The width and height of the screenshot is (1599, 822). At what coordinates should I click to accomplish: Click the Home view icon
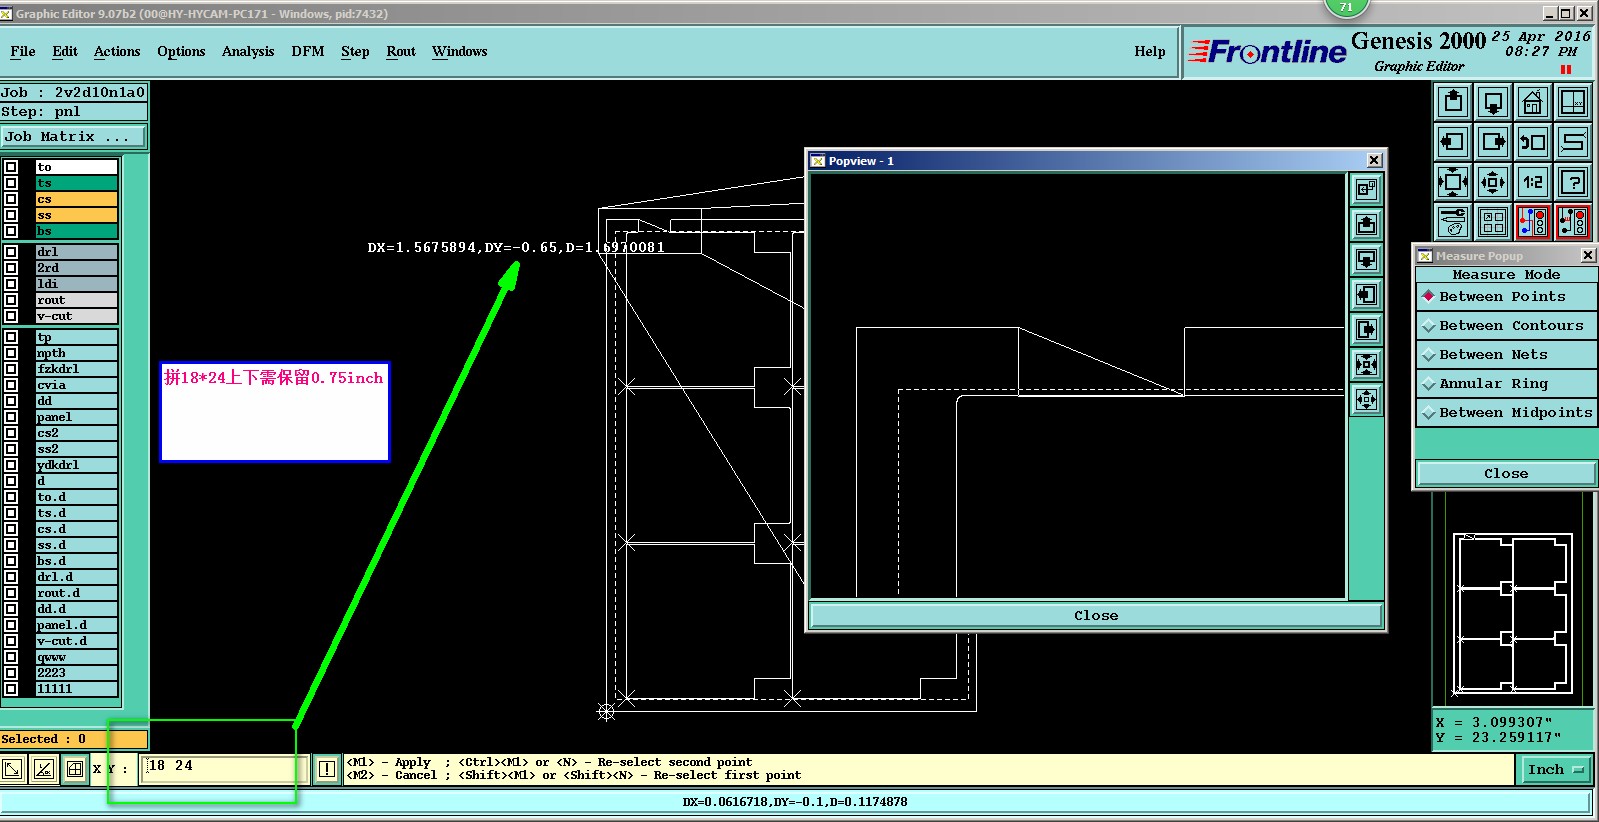[x=1533, y=102]
